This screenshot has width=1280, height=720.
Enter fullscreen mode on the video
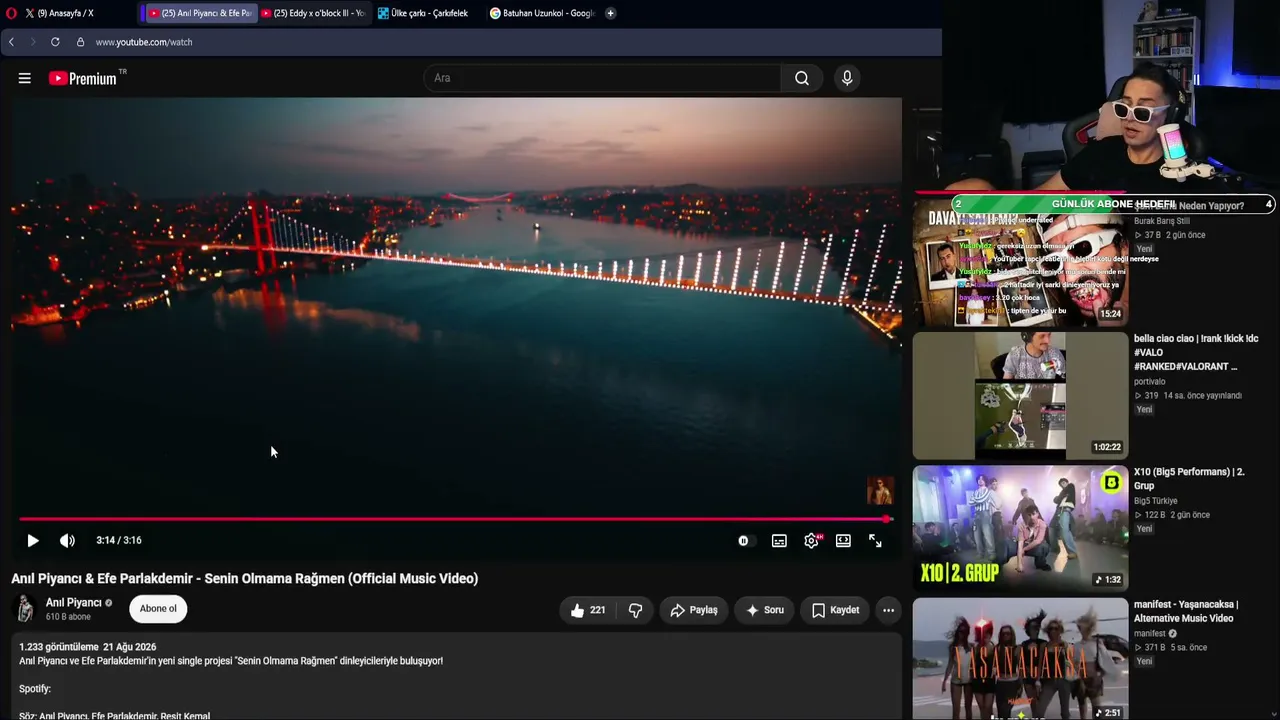pyautogui.click(x=875, y=540)
